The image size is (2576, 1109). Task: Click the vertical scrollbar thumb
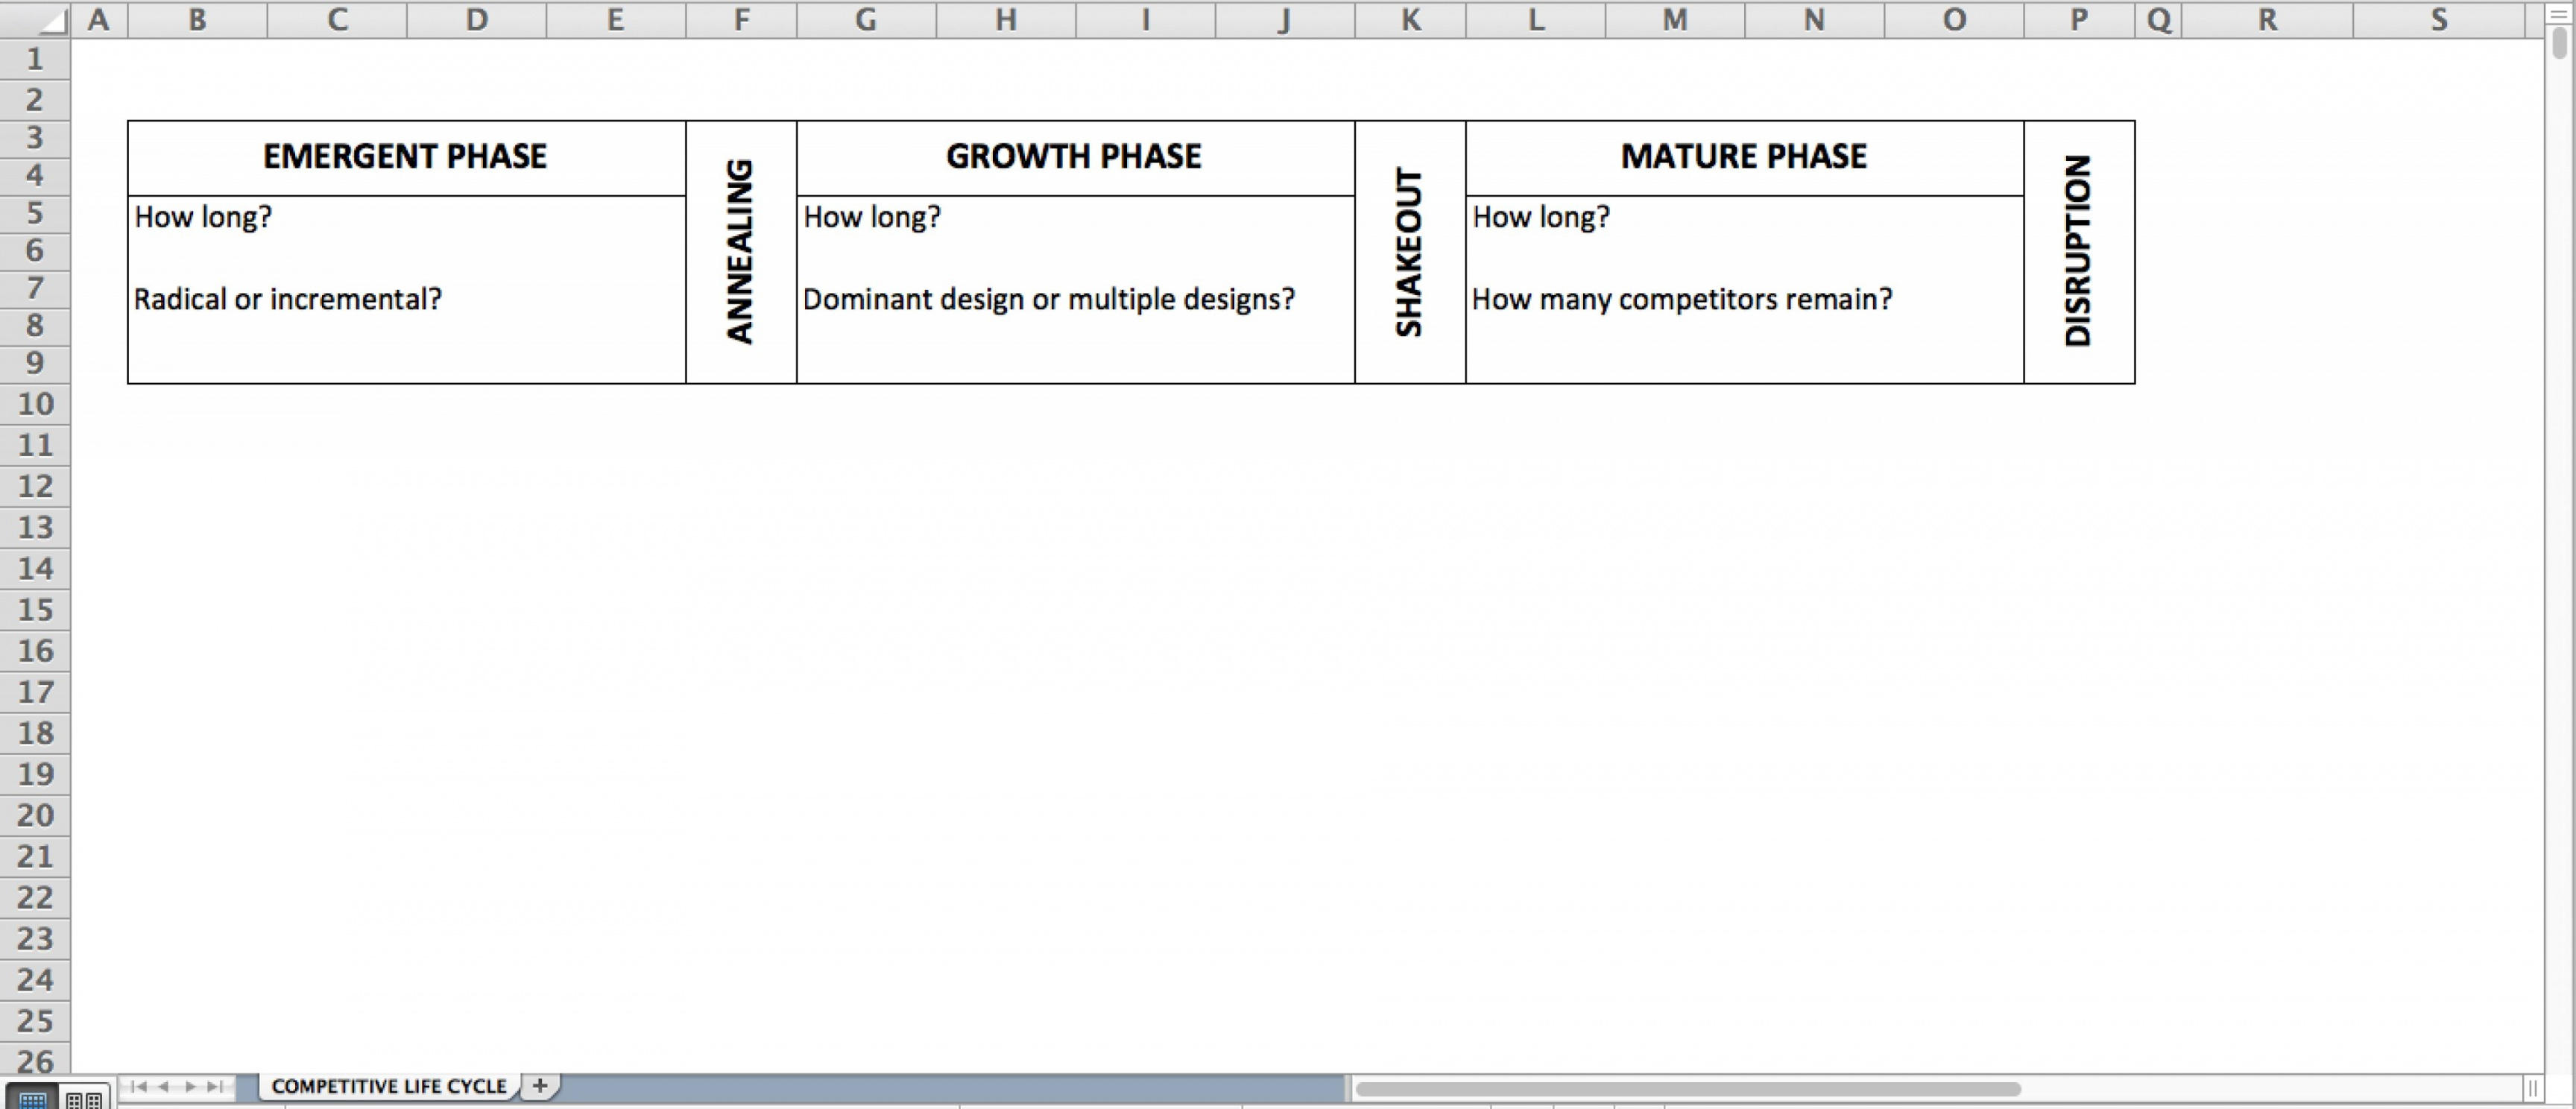point(2559,43)
